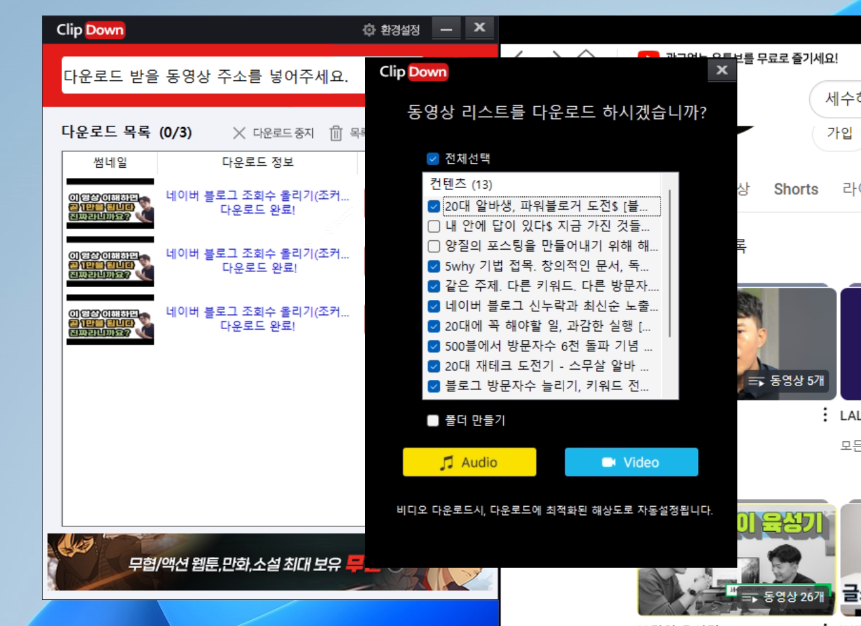
Task: Toggle the 전체선택 checkbox
Action: click(x=433, y=159)
